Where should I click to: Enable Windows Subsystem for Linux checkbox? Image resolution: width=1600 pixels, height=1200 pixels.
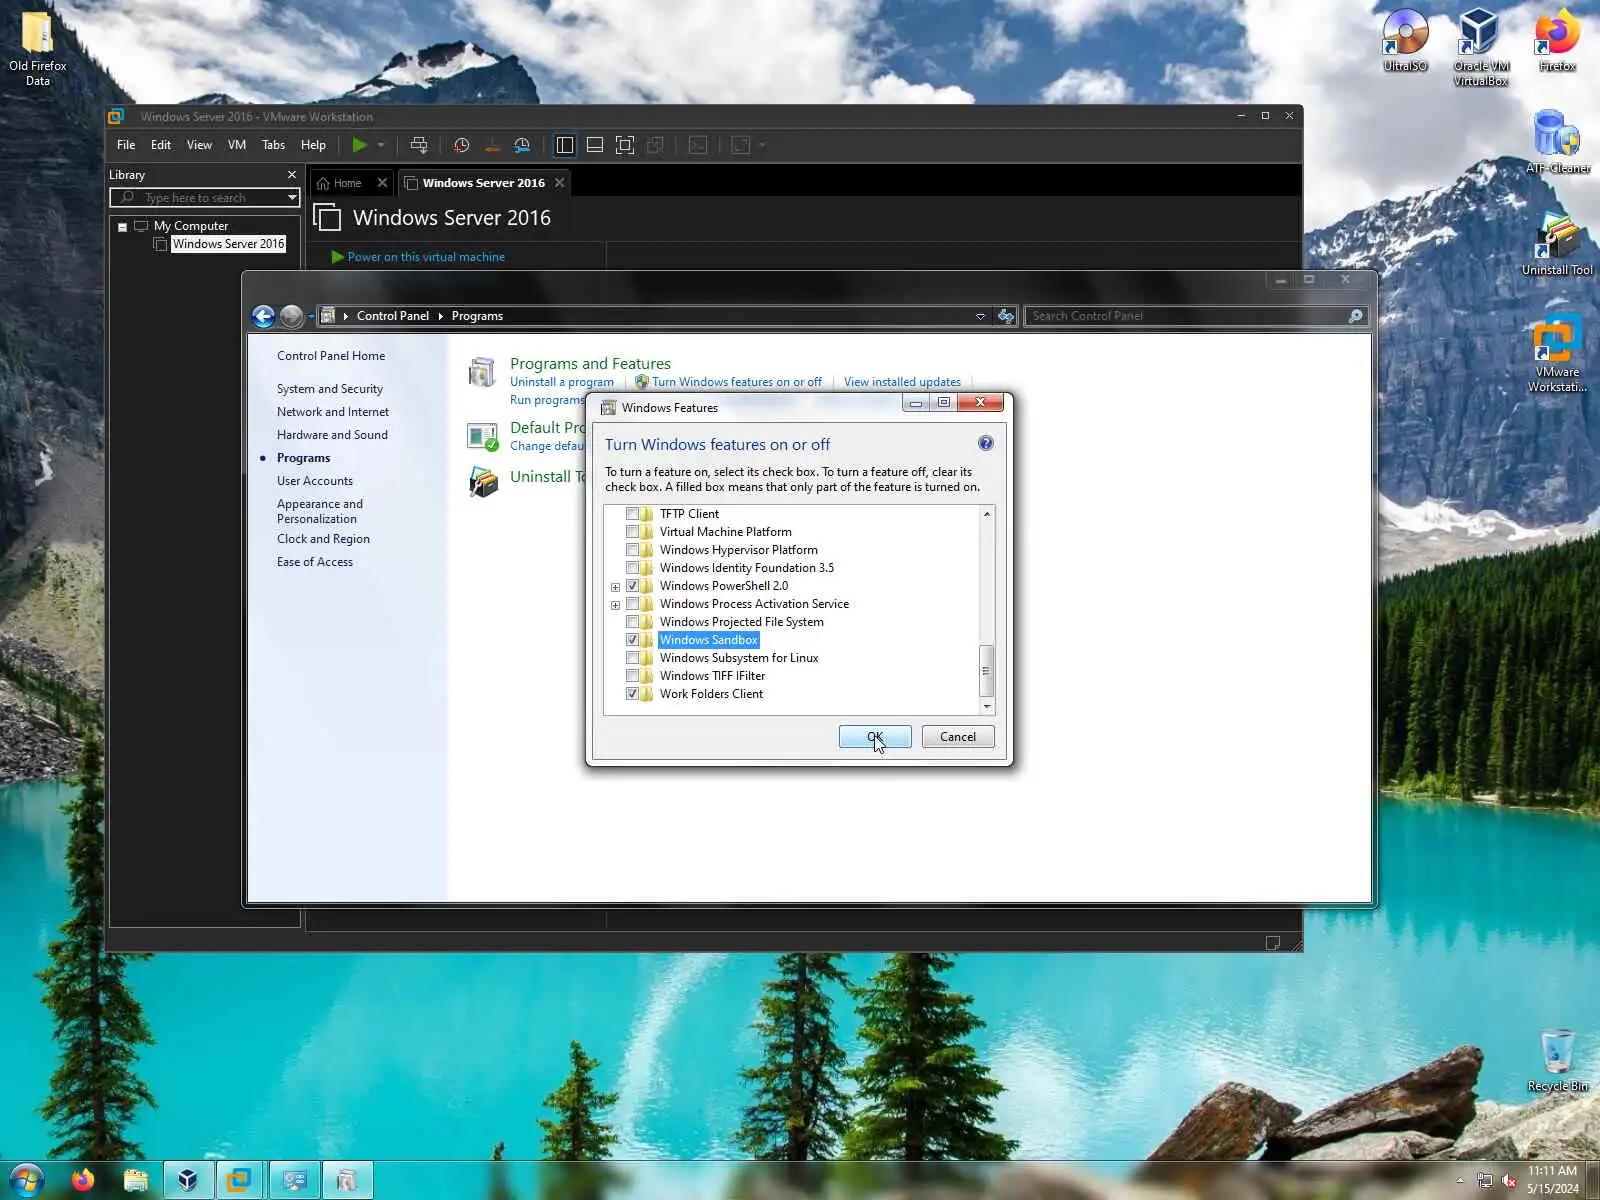point(632,658)
